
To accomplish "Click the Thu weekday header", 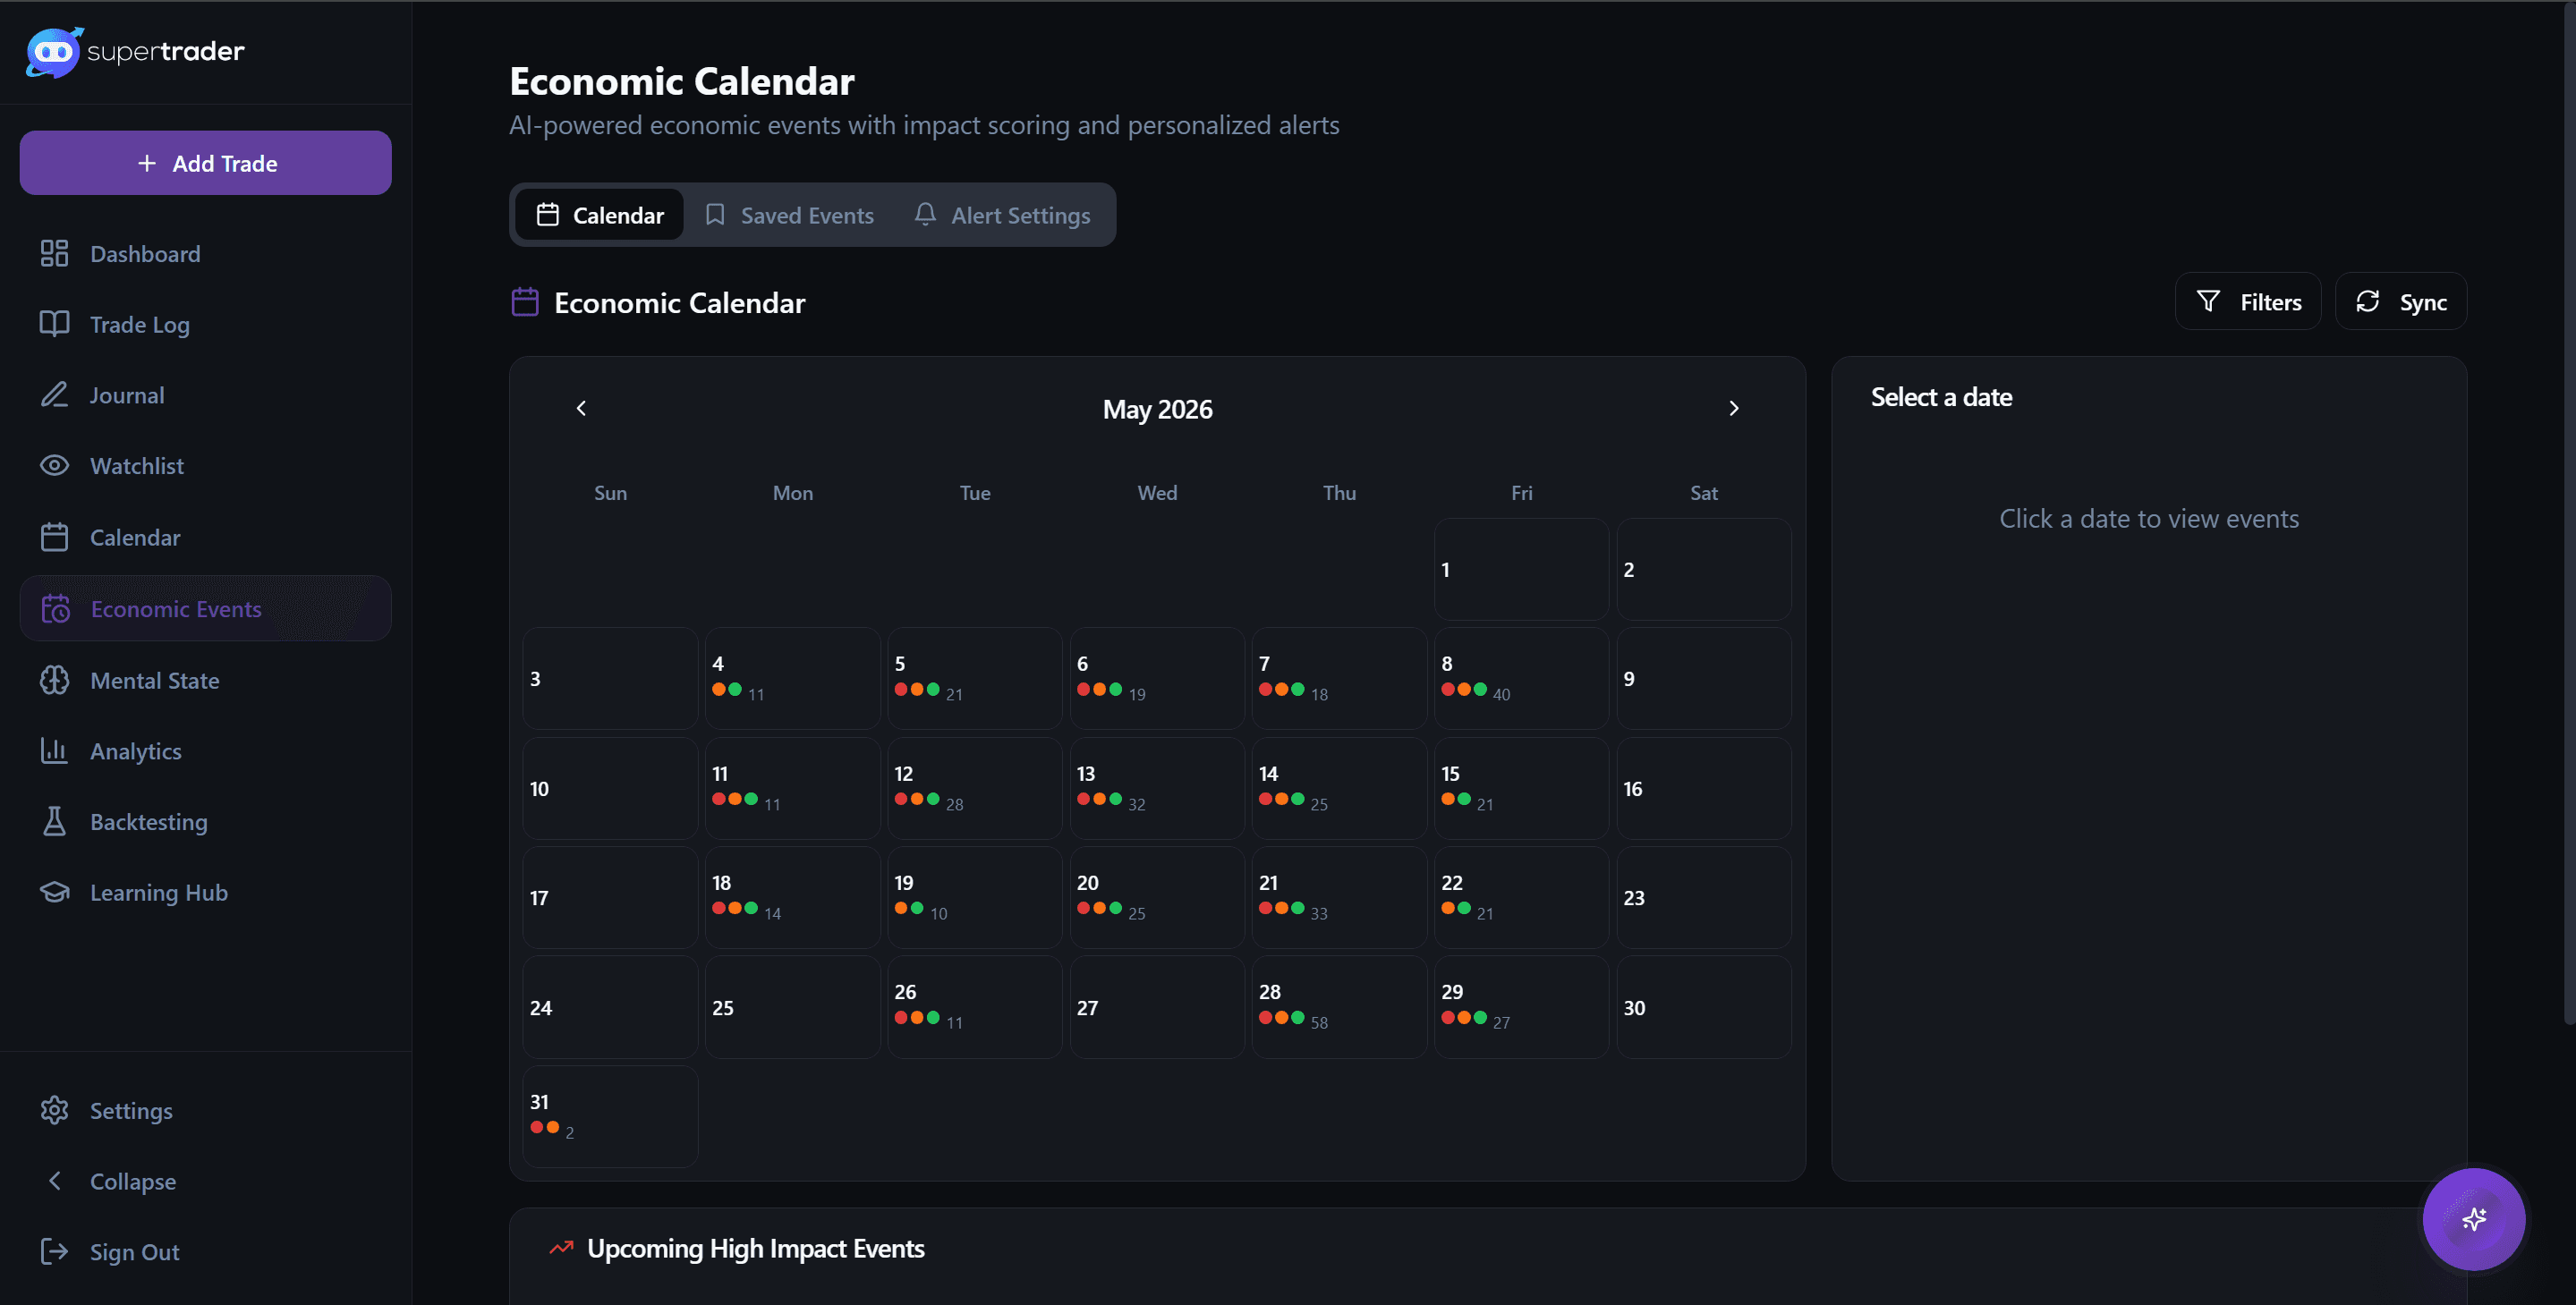I will tap(1339, 492).
